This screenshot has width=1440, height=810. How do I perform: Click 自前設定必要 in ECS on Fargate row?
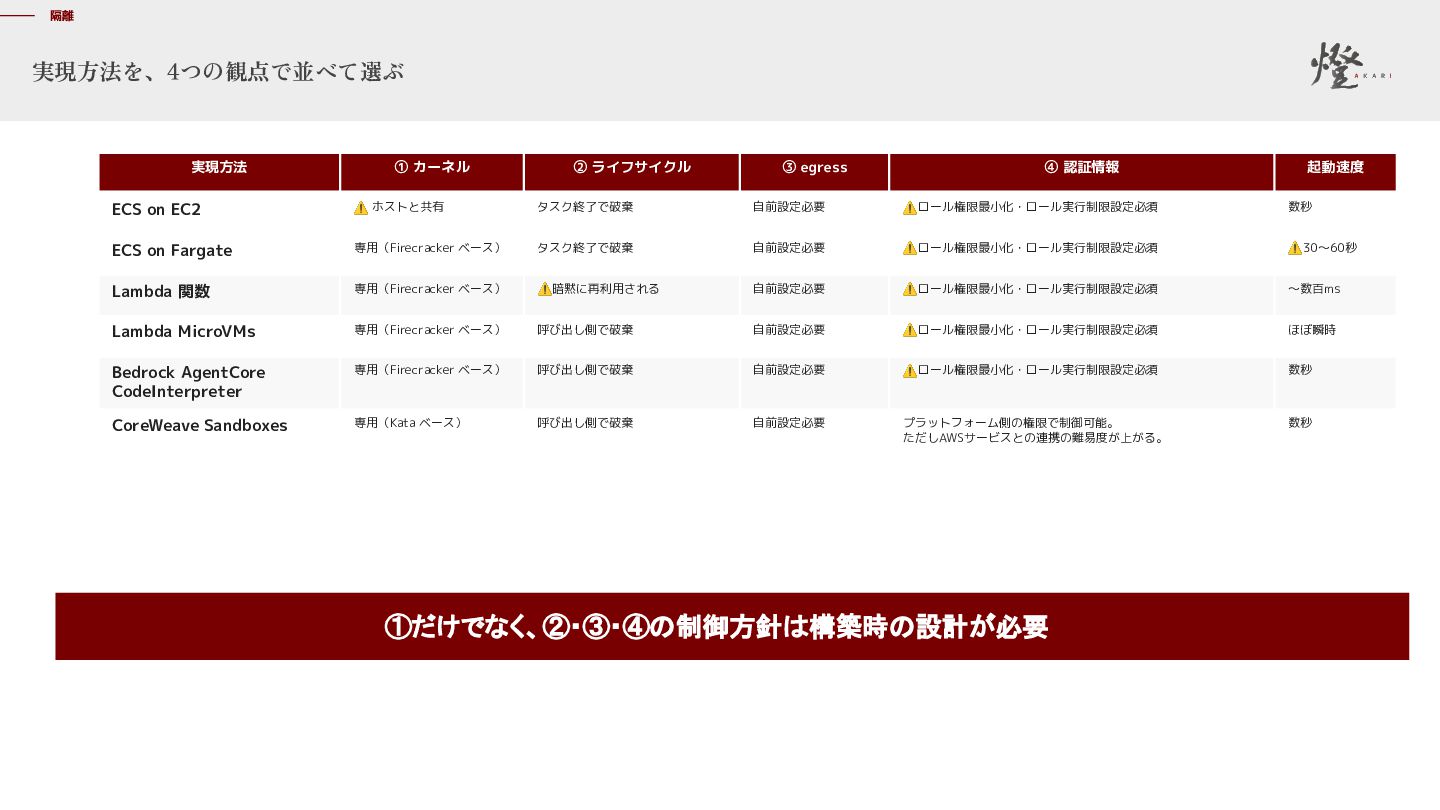pos(789,248)
